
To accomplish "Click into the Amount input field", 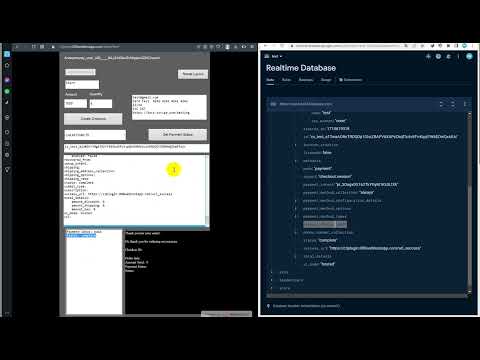I will pos(76,104).
